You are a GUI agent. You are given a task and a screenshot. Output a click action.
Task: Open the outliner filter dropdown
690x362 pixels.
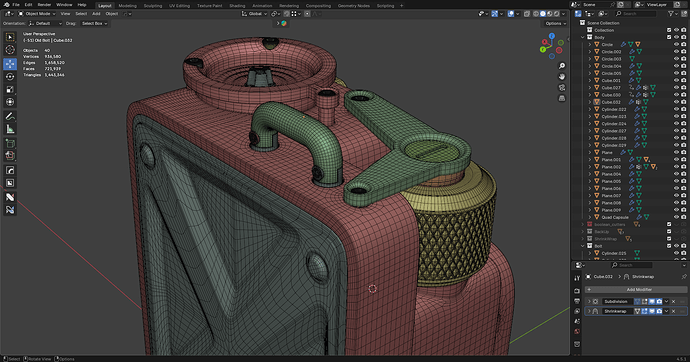pyautogui.click(x=673, y=14)
